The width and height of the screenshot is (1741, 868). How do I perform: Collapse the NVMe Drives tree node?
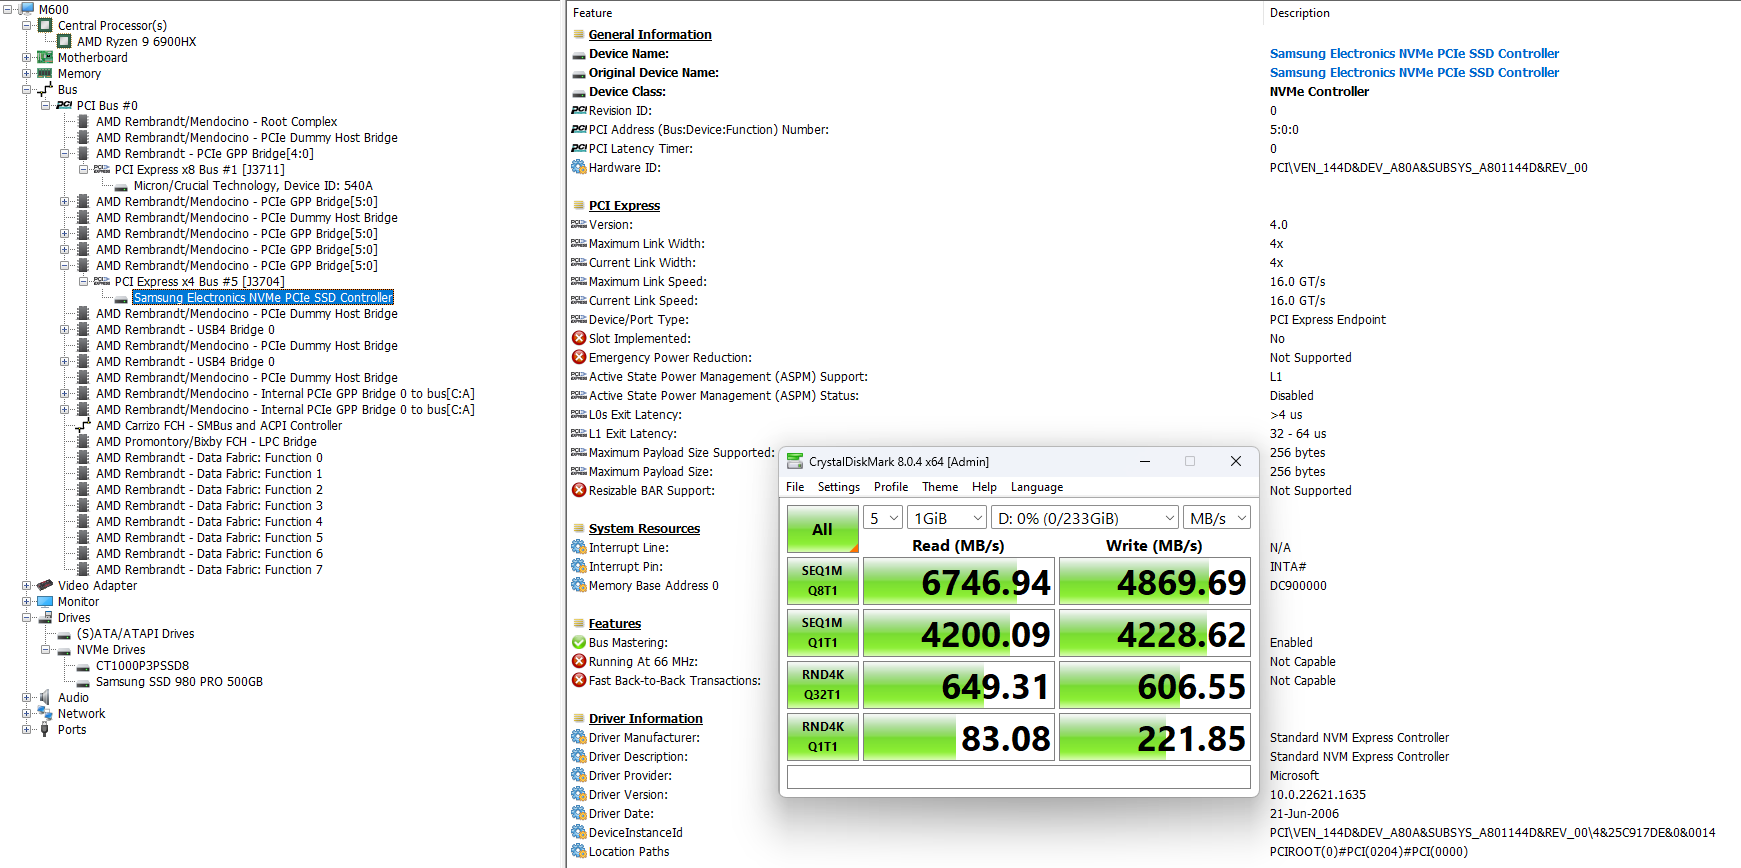(46, 649)
